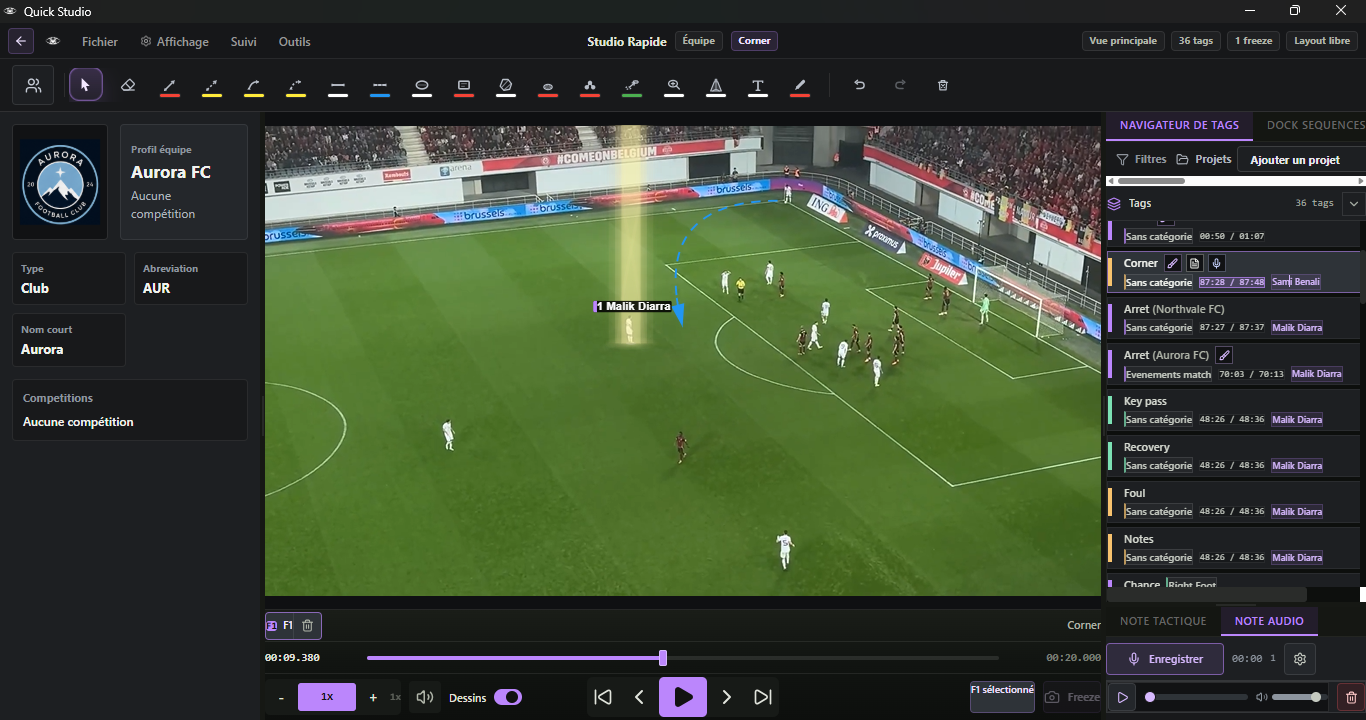The image size is (1366, 720).
Task: Step one frame forward
Action: coord(727,697)
